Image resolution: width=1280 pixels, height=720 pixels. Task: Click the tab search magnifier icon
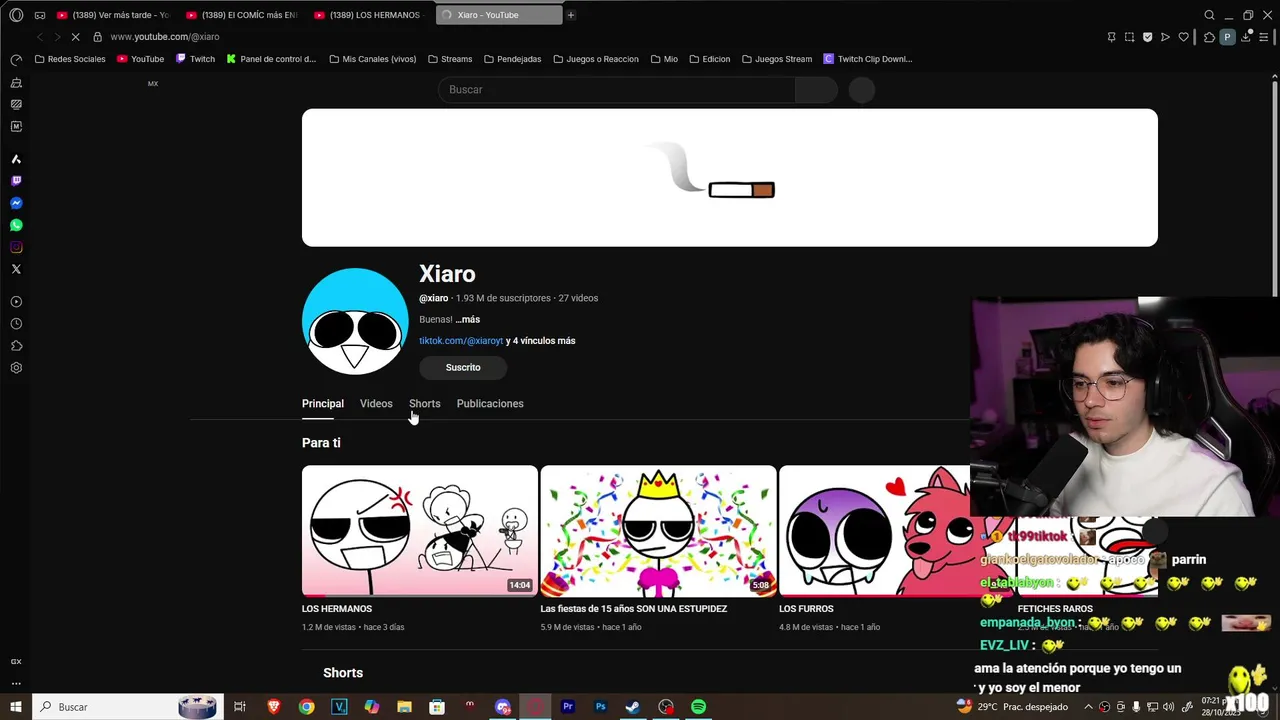click(x=1209, y=15)
